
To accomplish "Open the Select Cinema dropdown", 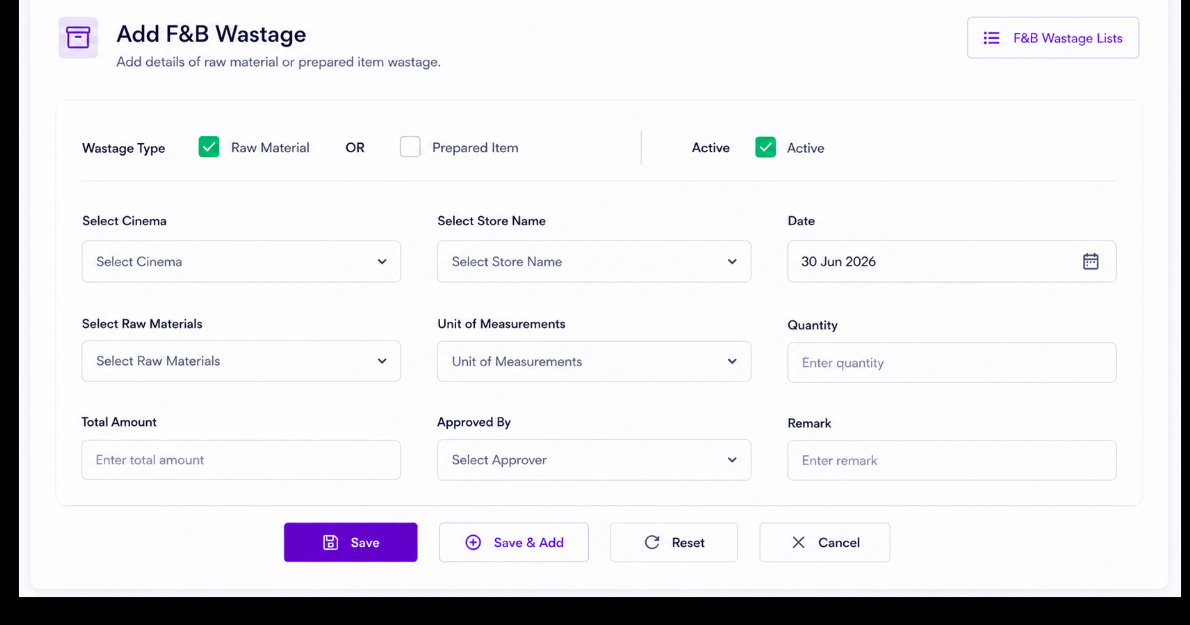I will coord(241,262).
